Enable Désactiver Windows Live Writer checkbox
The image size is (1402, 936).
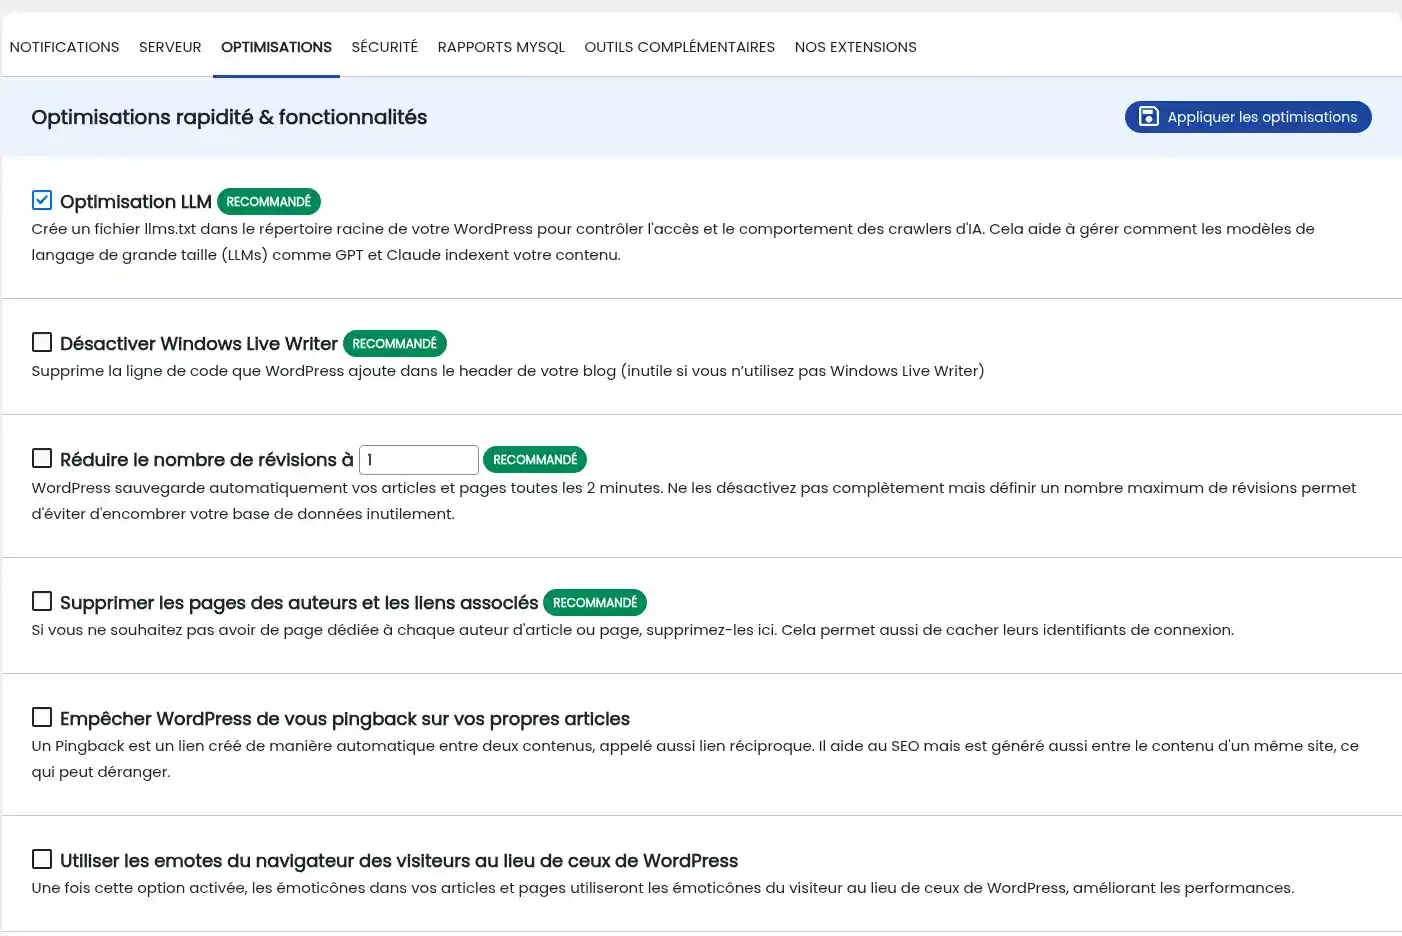point(42,342)
